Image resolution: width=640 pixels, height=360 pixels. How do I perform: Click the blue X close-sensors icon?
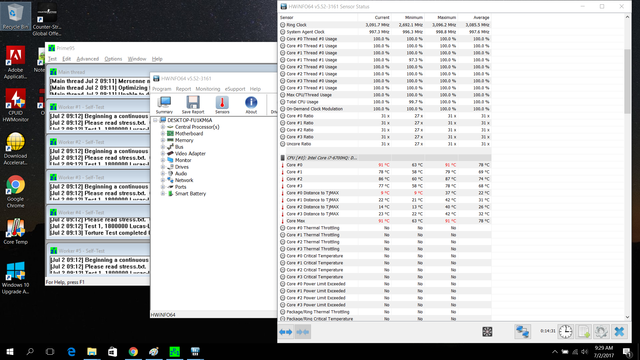pyautogui.click(x=619, y=331)
